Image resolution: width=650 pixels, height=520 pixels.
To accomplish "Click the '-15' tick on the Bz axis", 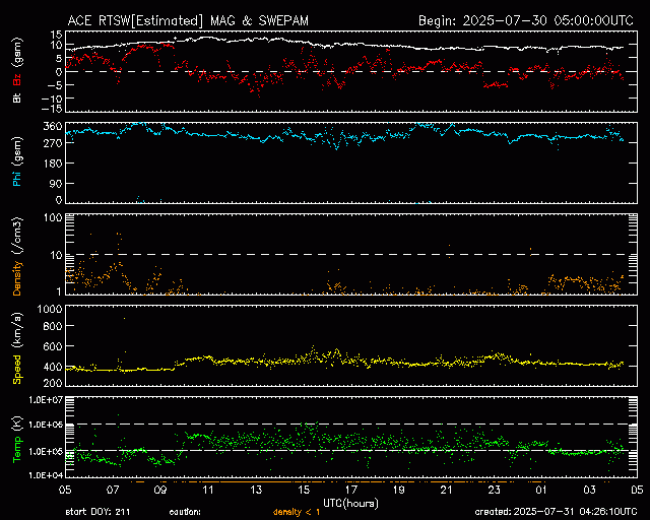I will (52, 108).
